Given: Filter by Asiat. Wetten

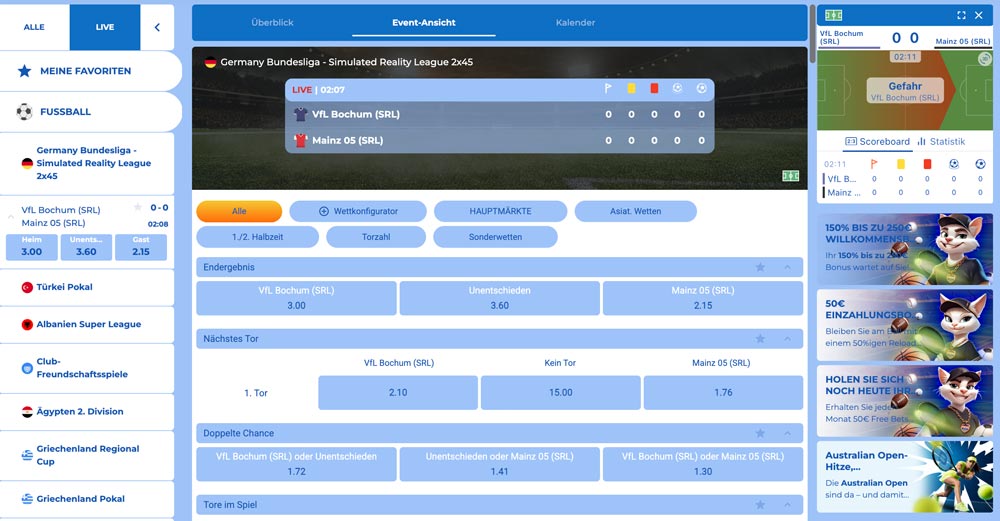Looking at the screenshot, I should click(x=635, y=211).
